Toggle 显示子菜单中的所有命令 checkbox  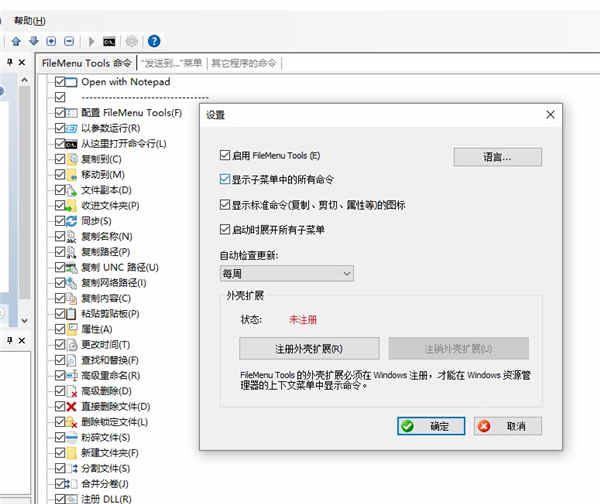tap(225, 179)
